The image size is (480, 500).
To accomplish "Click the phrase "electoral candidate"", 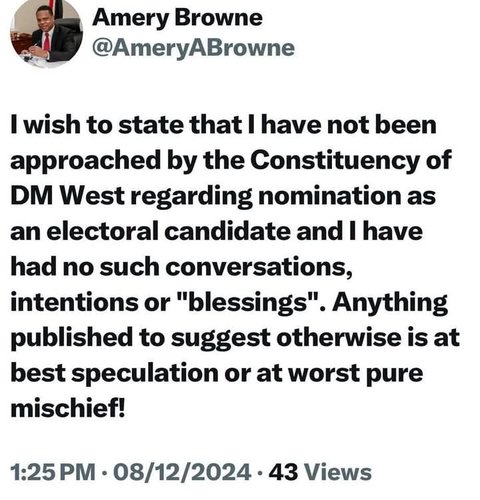I will coord(169,231).
